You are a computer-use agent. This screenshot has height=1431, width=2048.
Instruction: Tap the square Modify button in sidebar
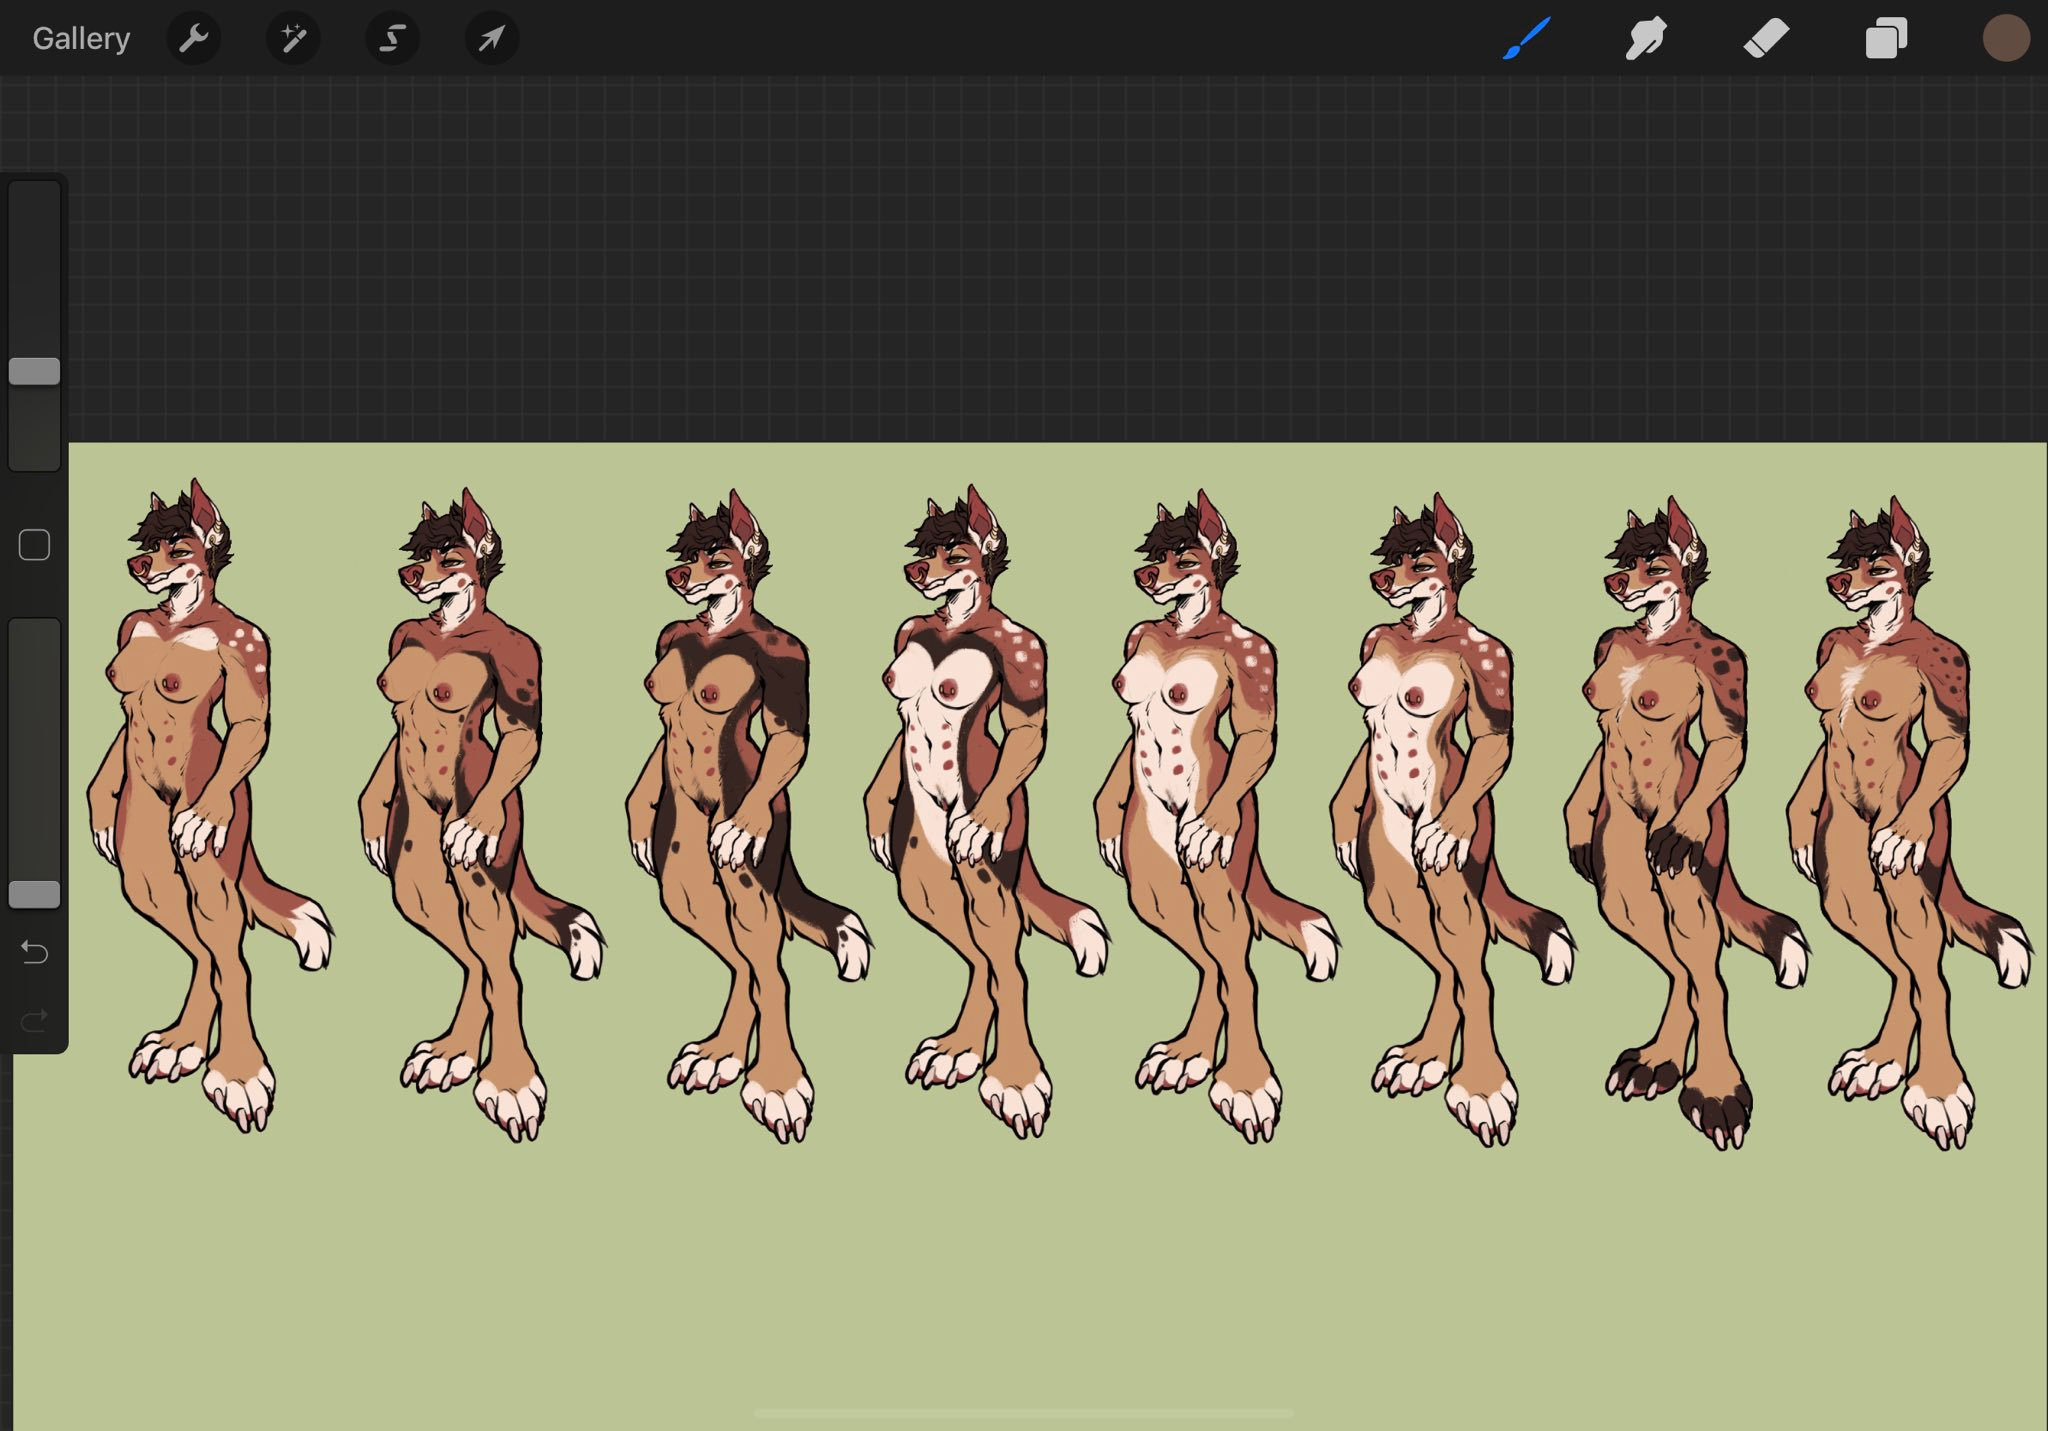click(35, 545)
